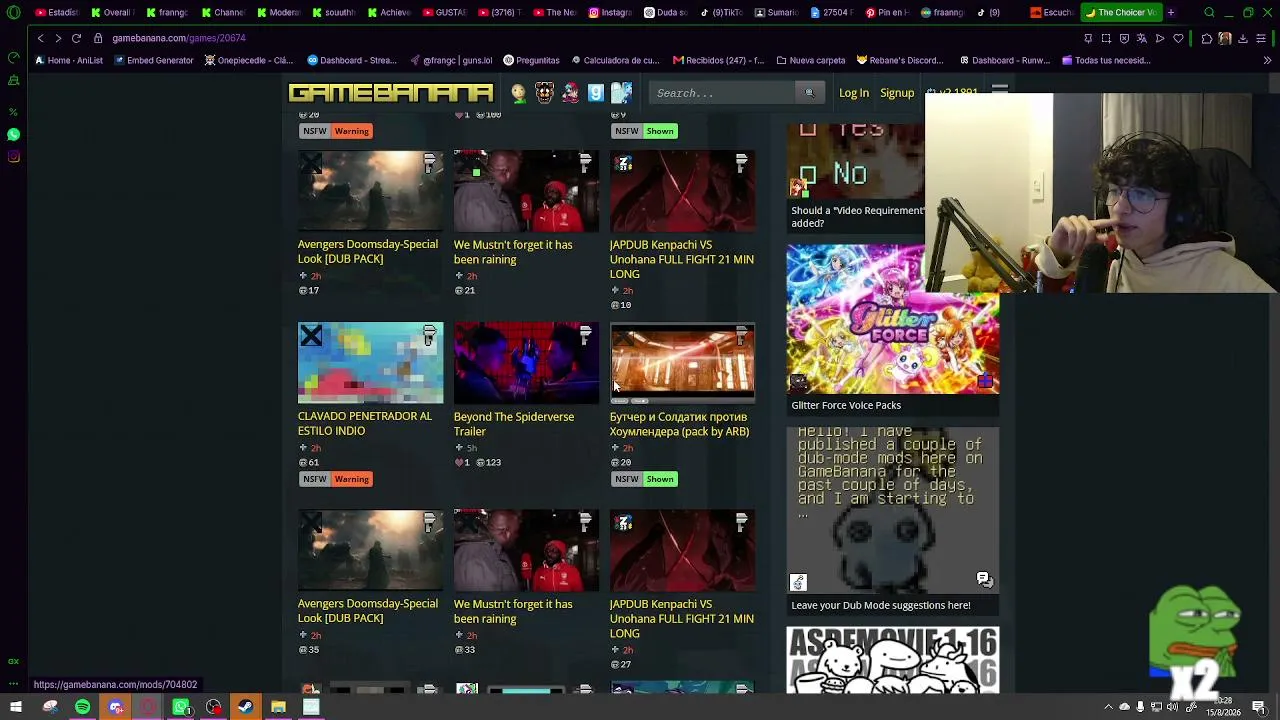Viewport: 1280px width, 720px height.
Task: Go back with the browser back arrow
Action: (40, 38)
